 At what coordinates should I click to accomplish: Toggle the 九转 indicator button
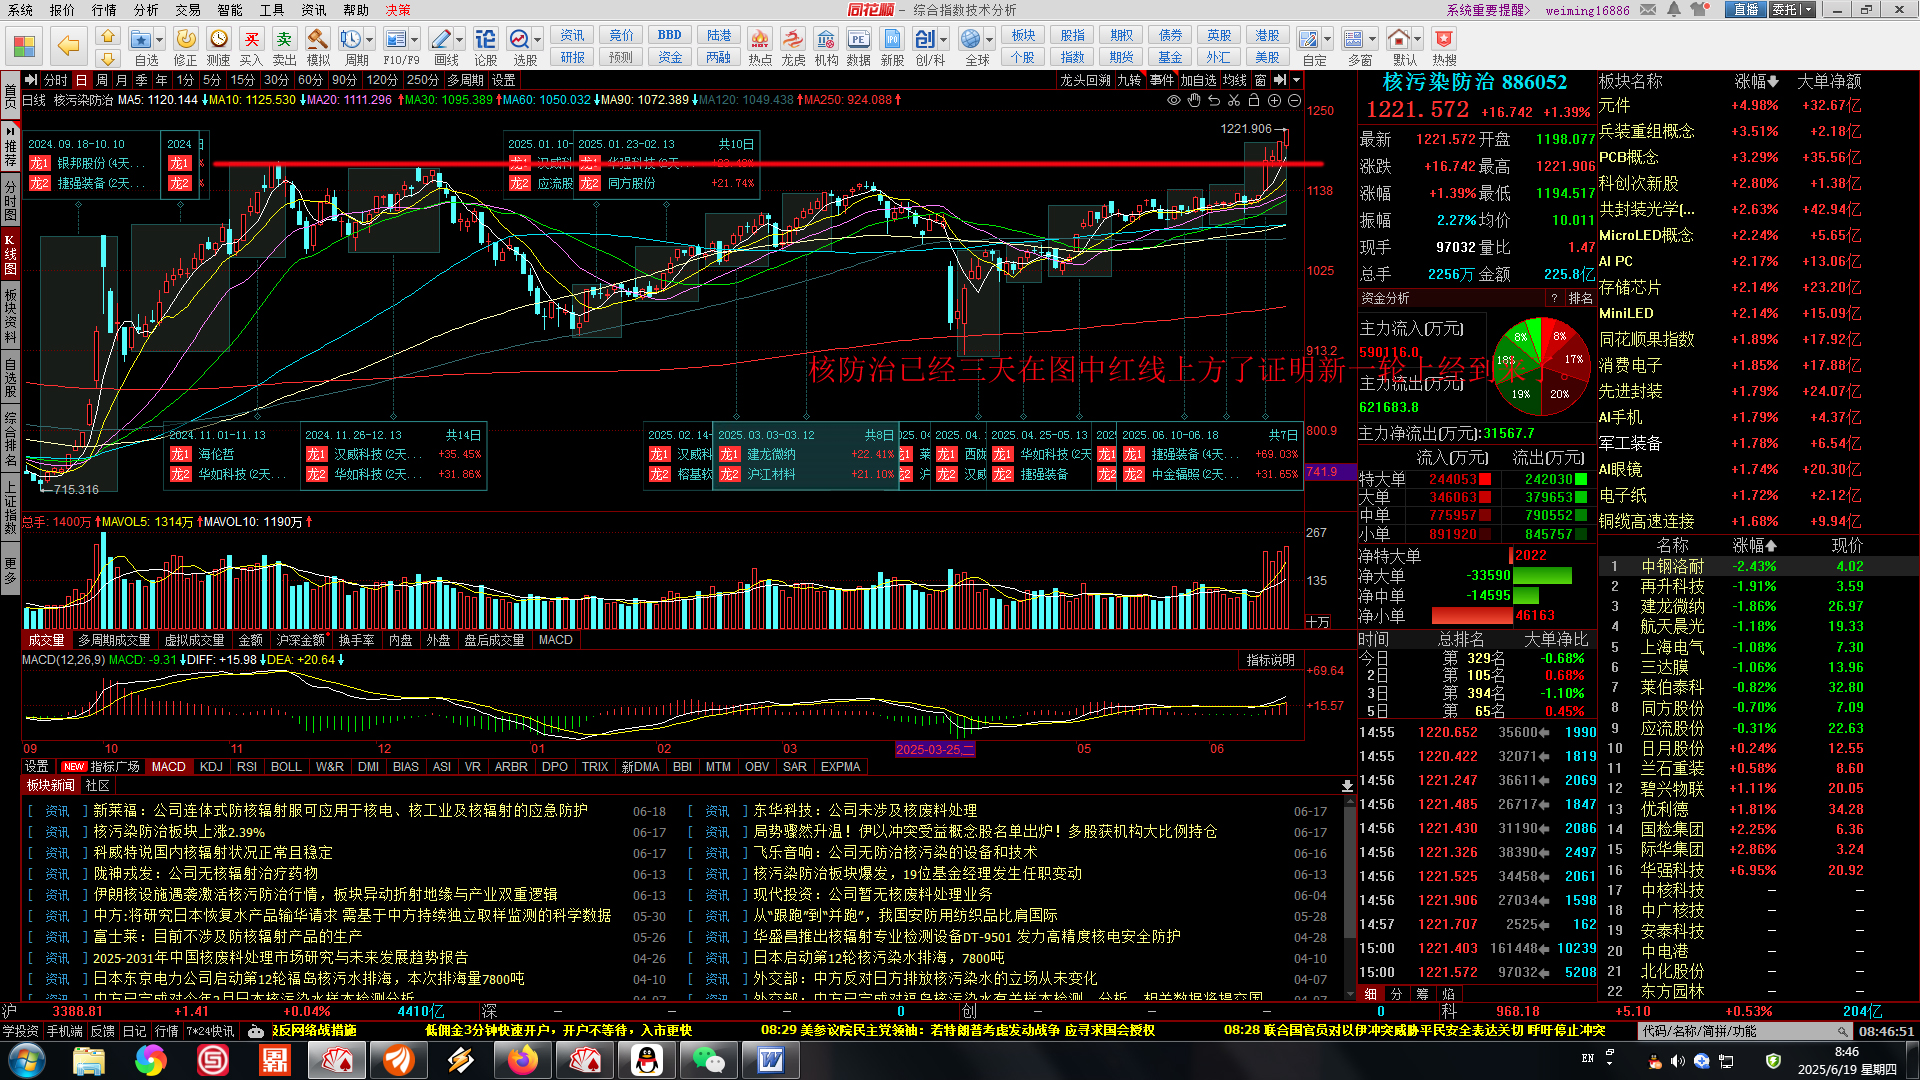(1129, 80)
